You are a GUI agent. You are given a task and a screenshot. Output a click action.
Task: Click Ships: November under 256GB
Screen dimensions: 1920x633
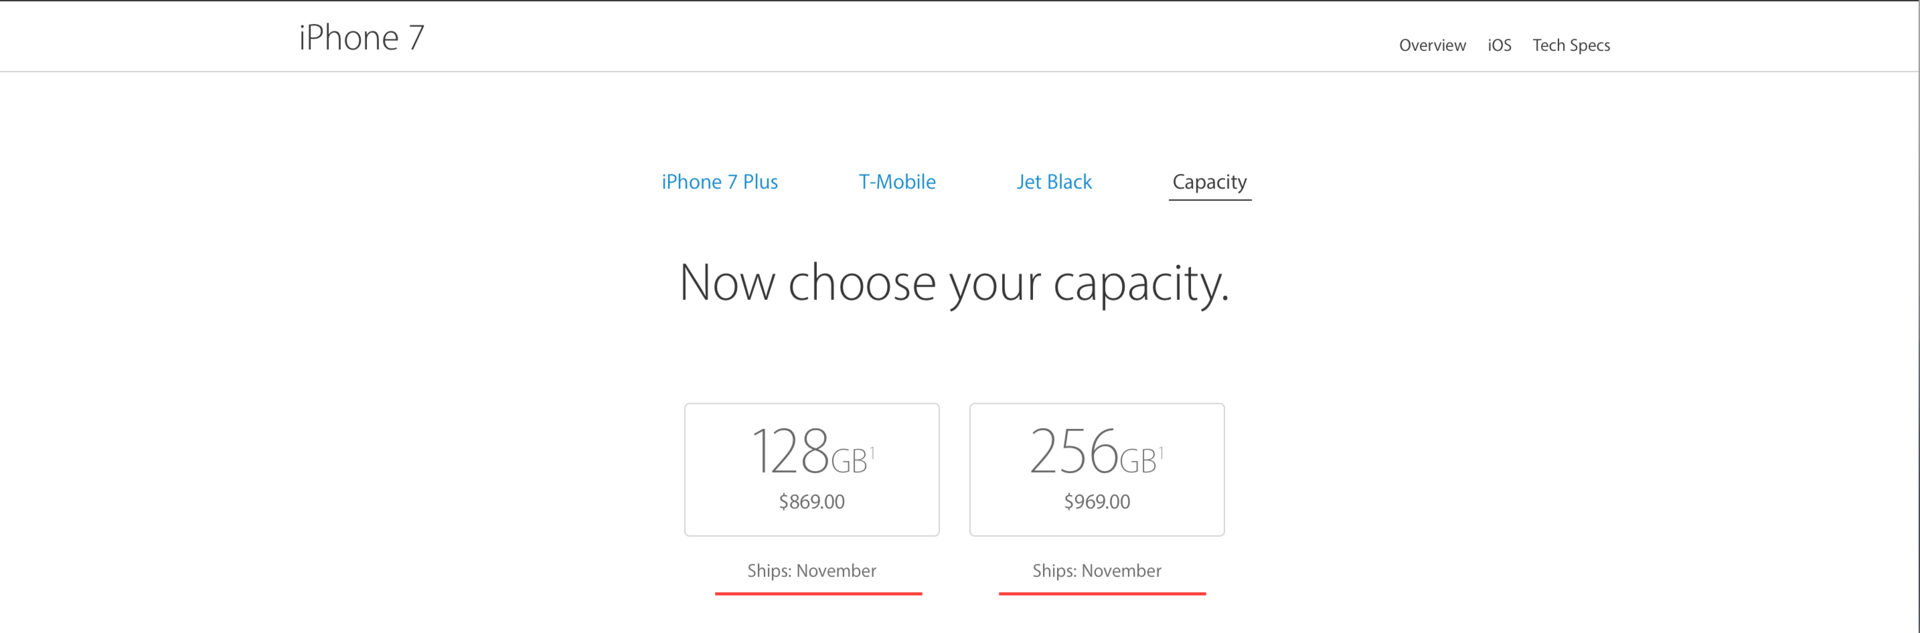pyautogui.click(x=1096, y=571)
